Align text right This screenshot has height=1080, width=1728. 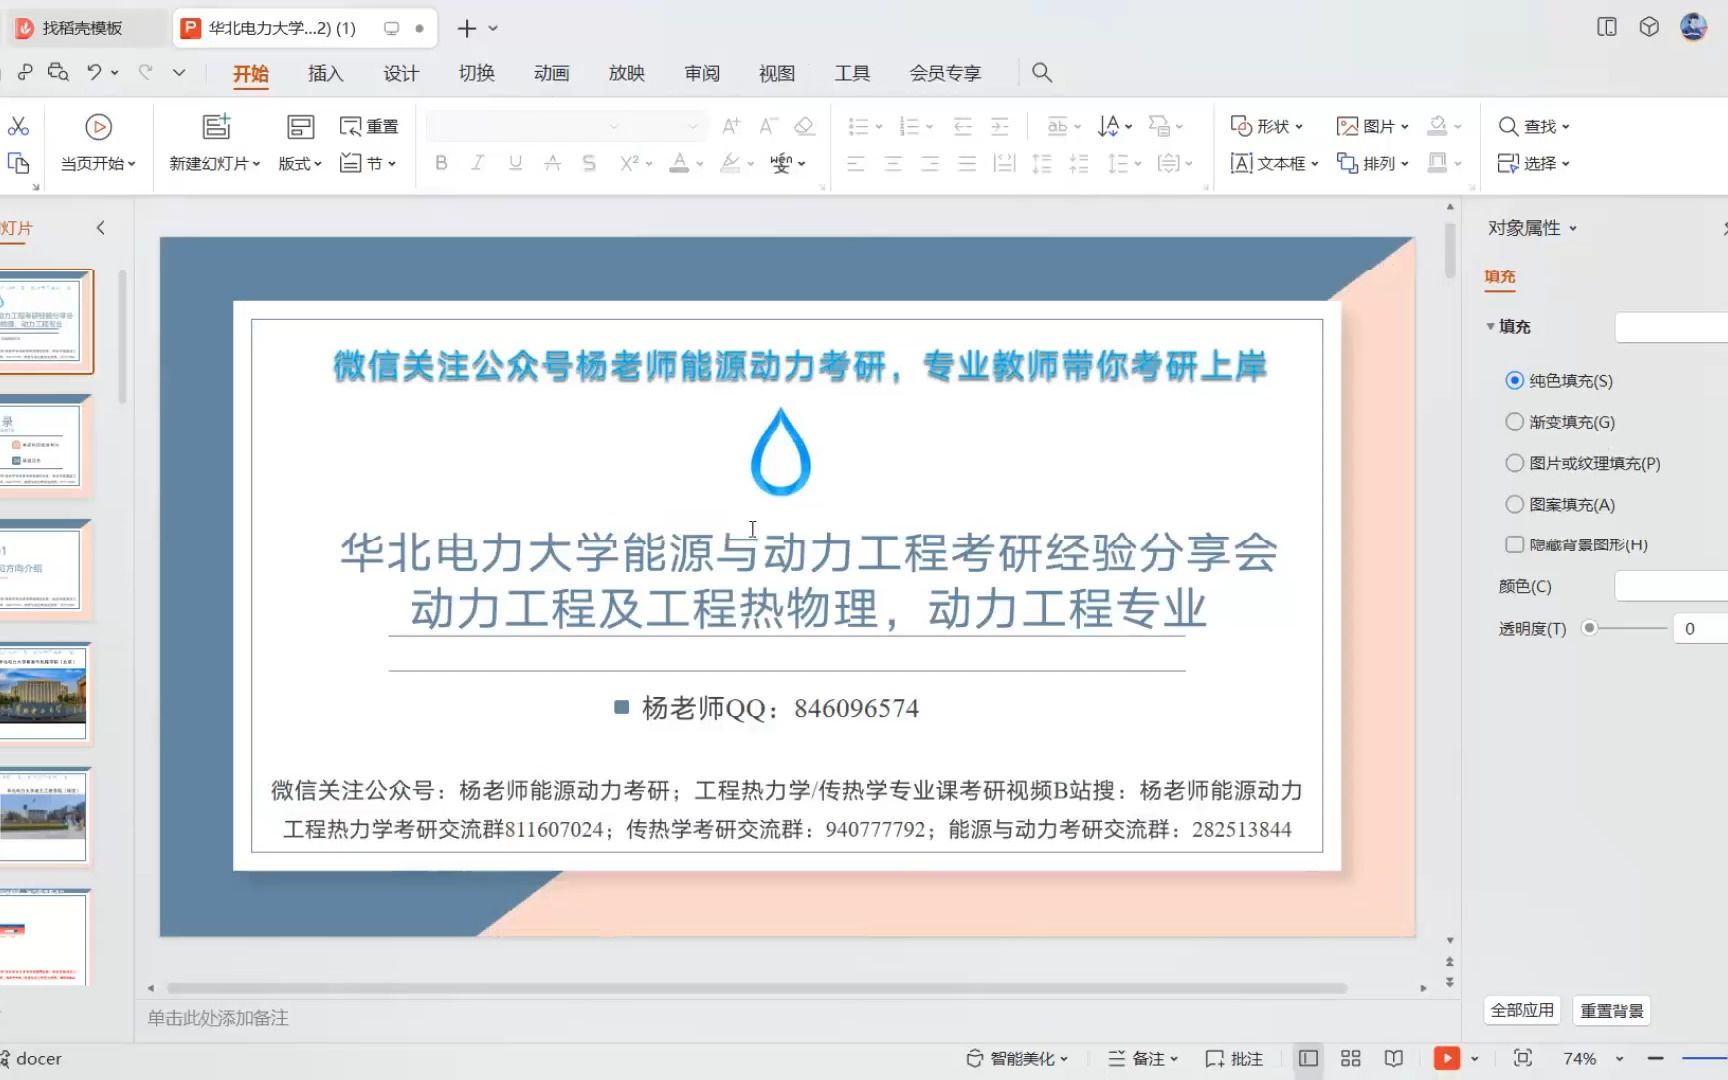point(930,163)
